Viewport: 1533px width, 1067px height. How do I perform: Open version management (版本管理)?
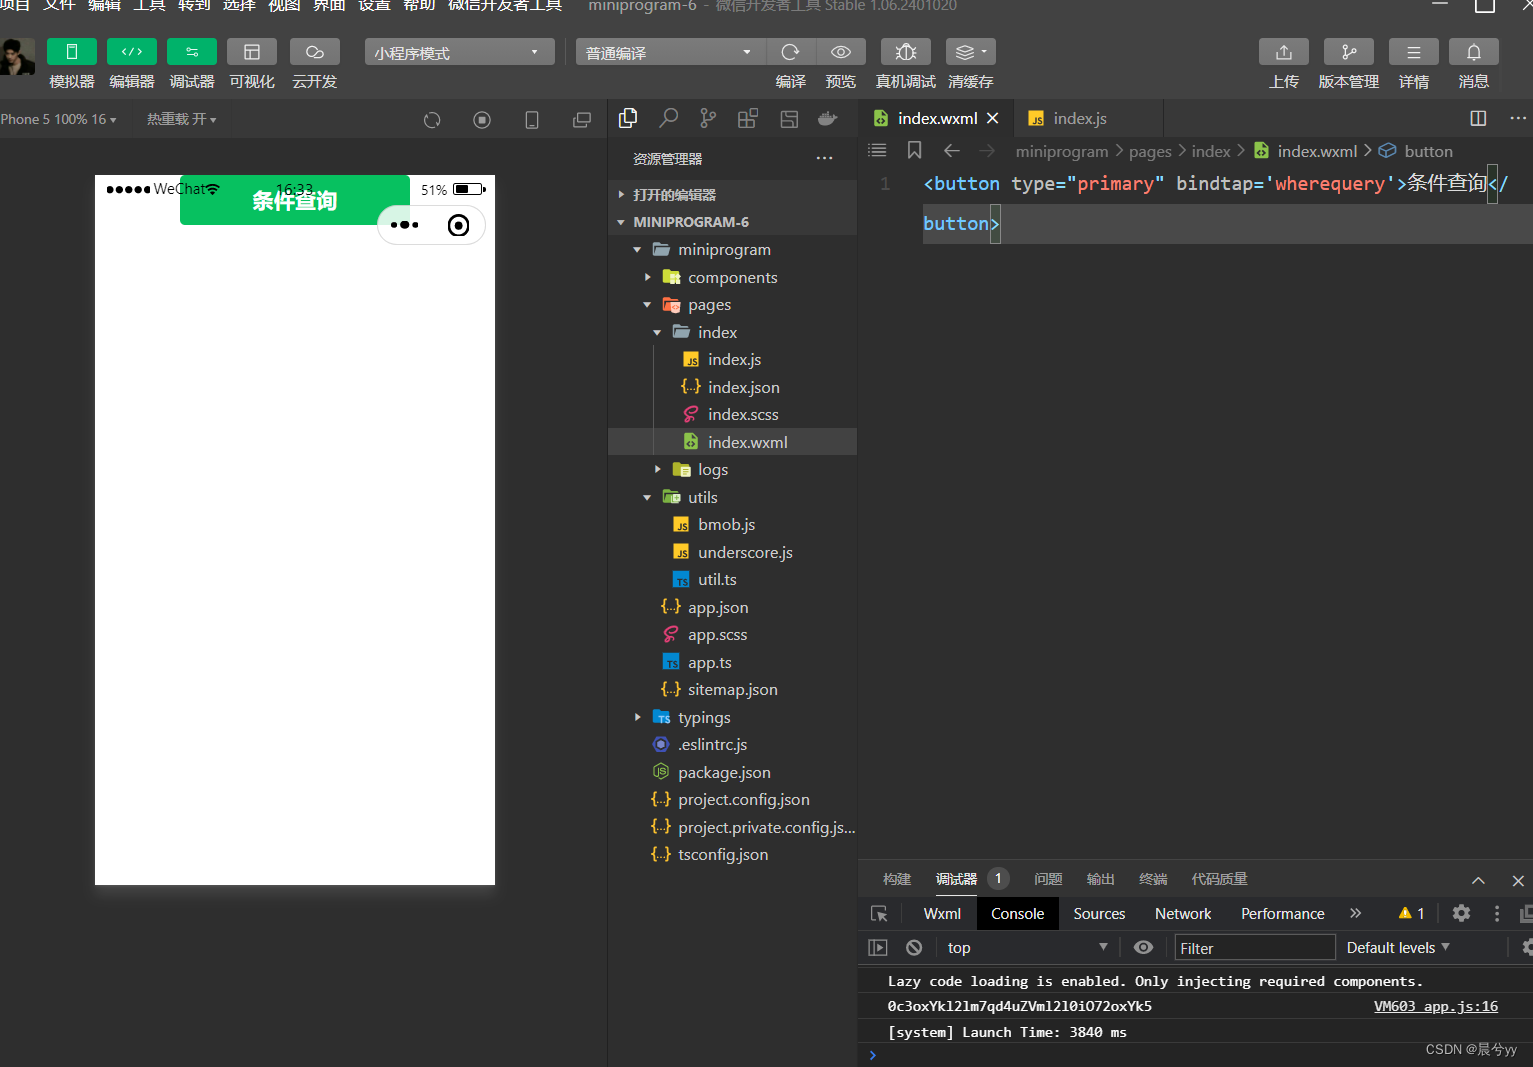pyautogui.click(x=1349, y=52)
